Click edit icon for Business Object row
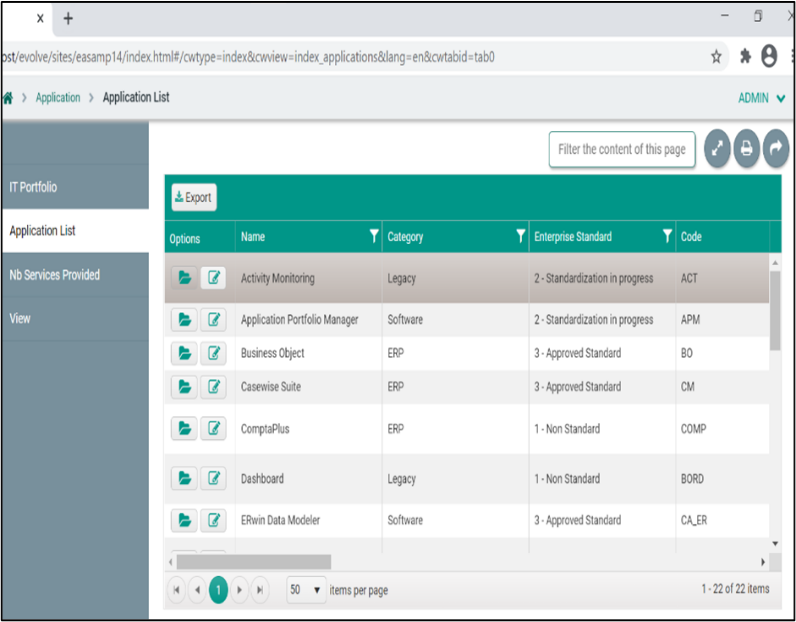The width and height of the screenshot is (796, 622). (x=213, y=353)
